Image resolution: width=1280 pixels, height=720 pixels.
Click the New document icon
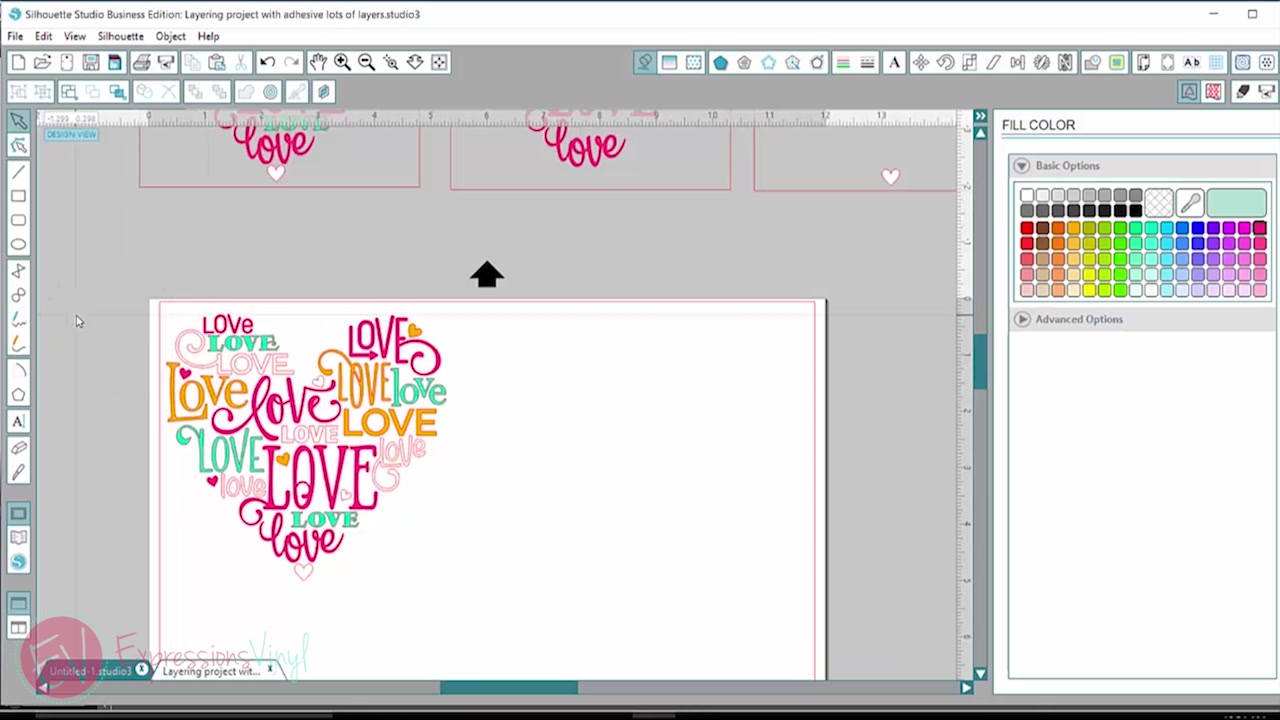point(18,62)
